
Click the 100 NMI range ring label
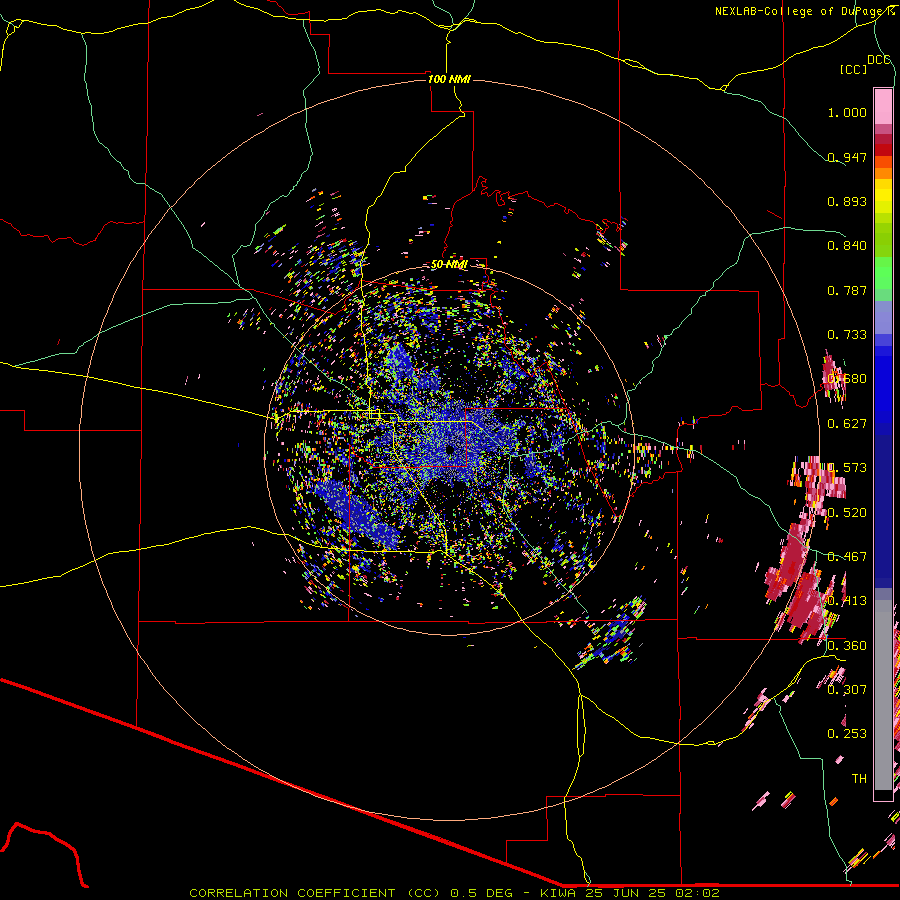point(449,79)
